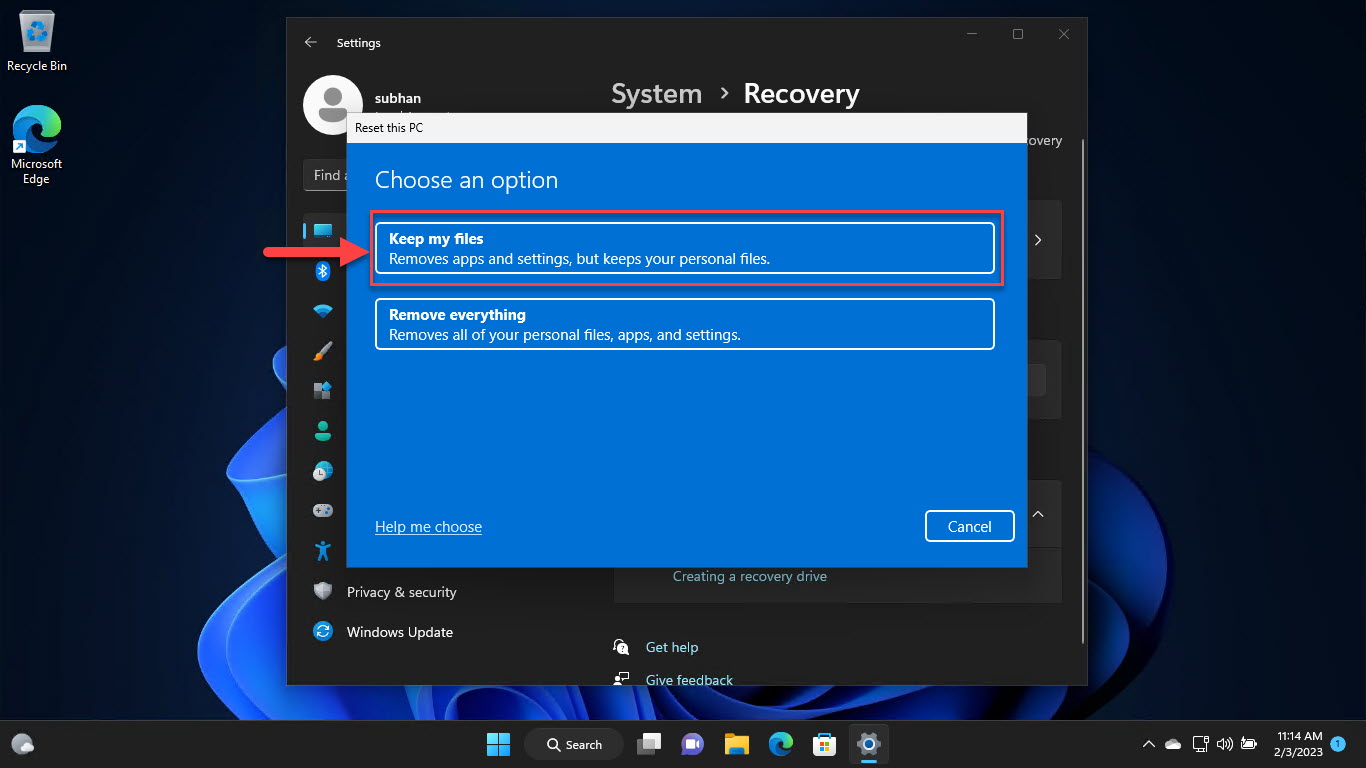Open Bluetooth & devices settings from sidebar
This screenshot has height=768, width=1366.
(x=322, y=271)
